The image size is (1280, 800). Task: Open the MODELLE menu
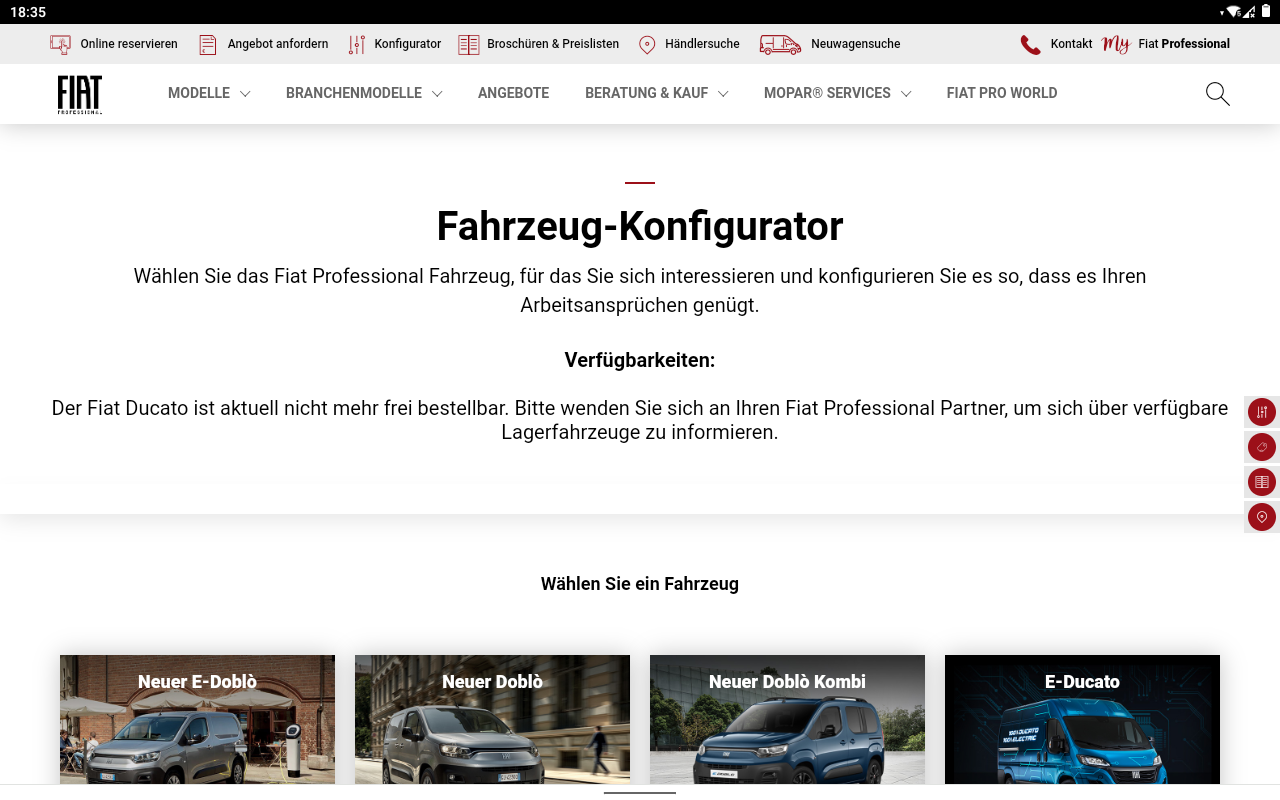click(x=199, y=93)
